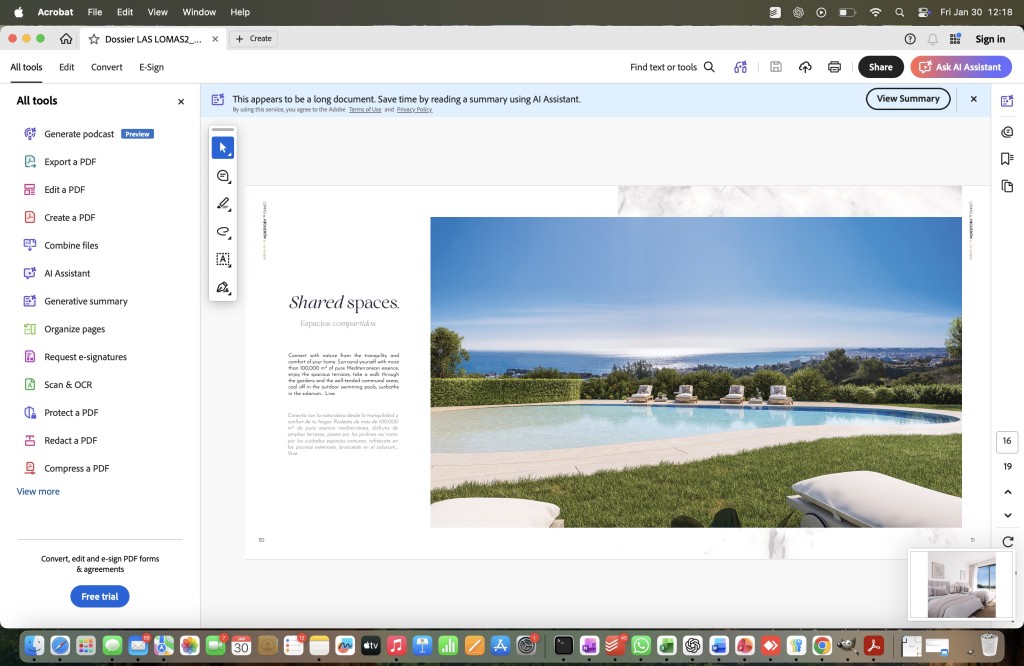Pick the highlighter pen tool
Screen dimensions: 1024x666
[223, 204]
